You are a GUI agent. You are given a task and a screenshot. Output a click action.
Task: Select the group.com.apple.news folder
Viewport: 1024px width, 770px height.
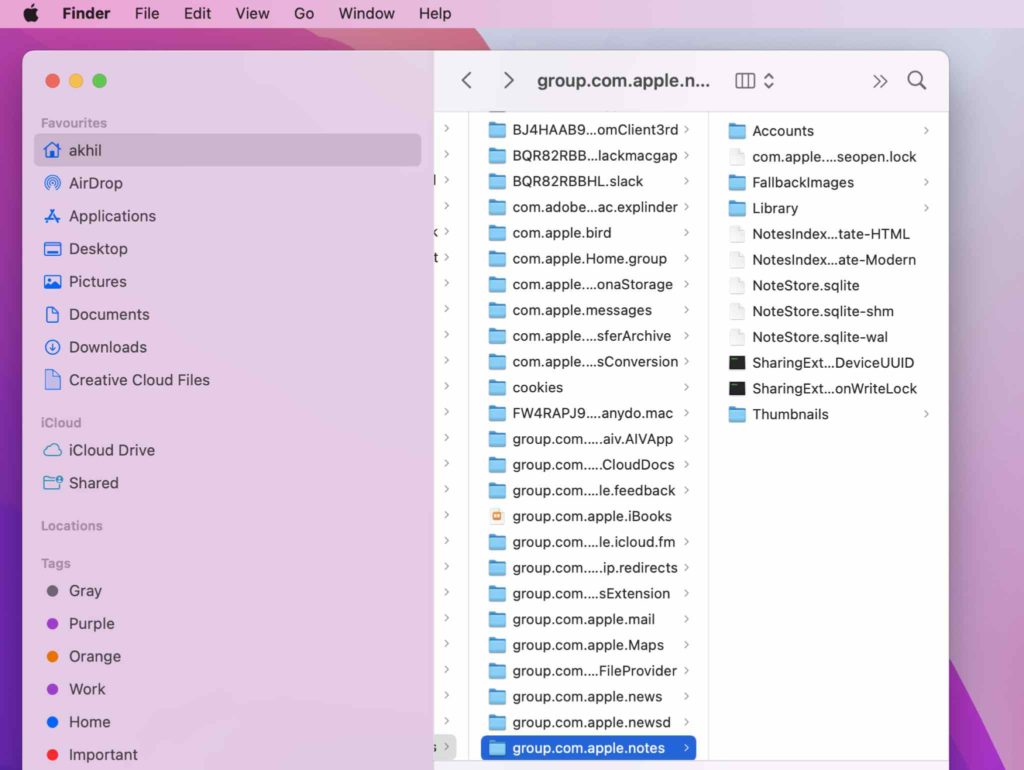(x=588, y=696)
